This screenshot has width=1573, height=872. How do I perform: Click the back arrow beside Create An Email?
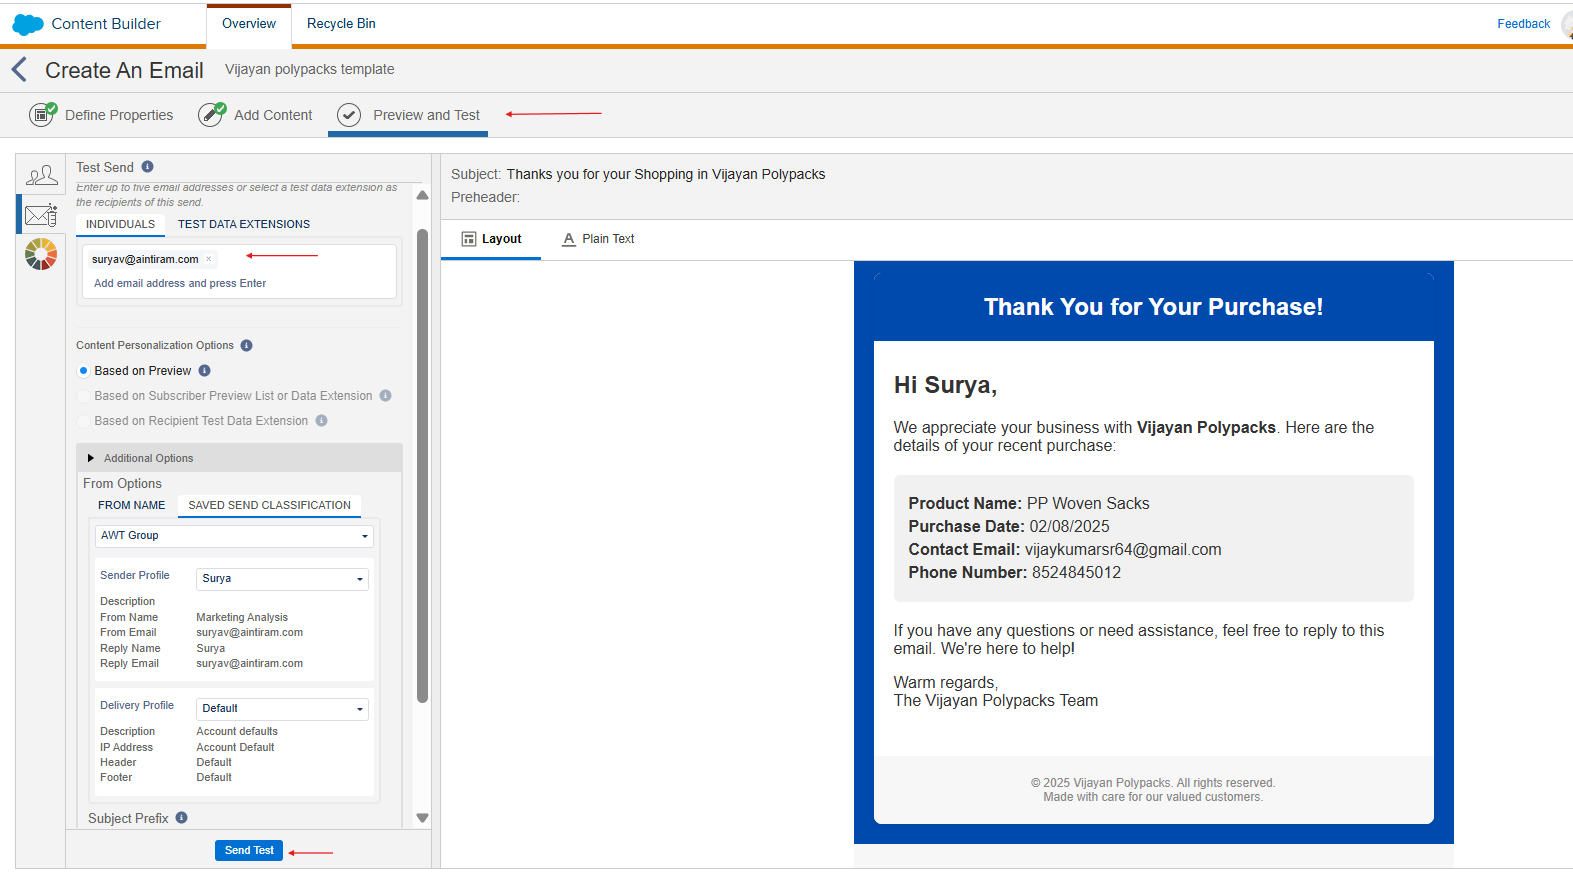(19, 70)
